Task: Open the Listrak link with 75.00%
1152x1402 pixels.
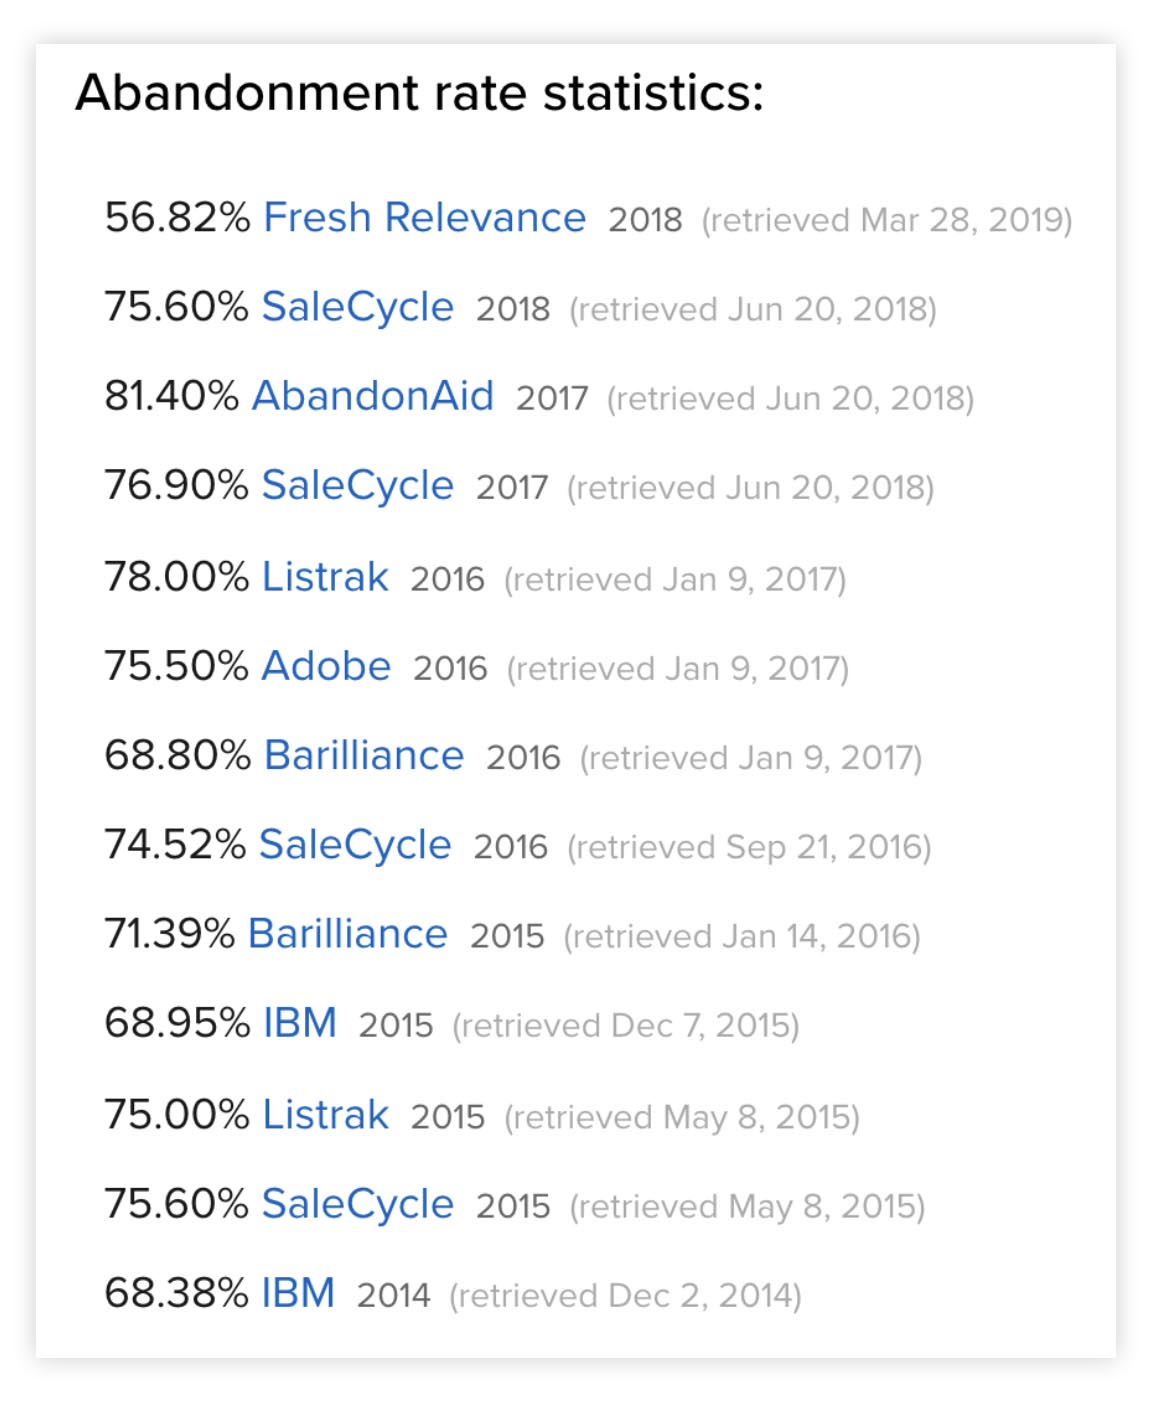Action: tap(325, 1115)
